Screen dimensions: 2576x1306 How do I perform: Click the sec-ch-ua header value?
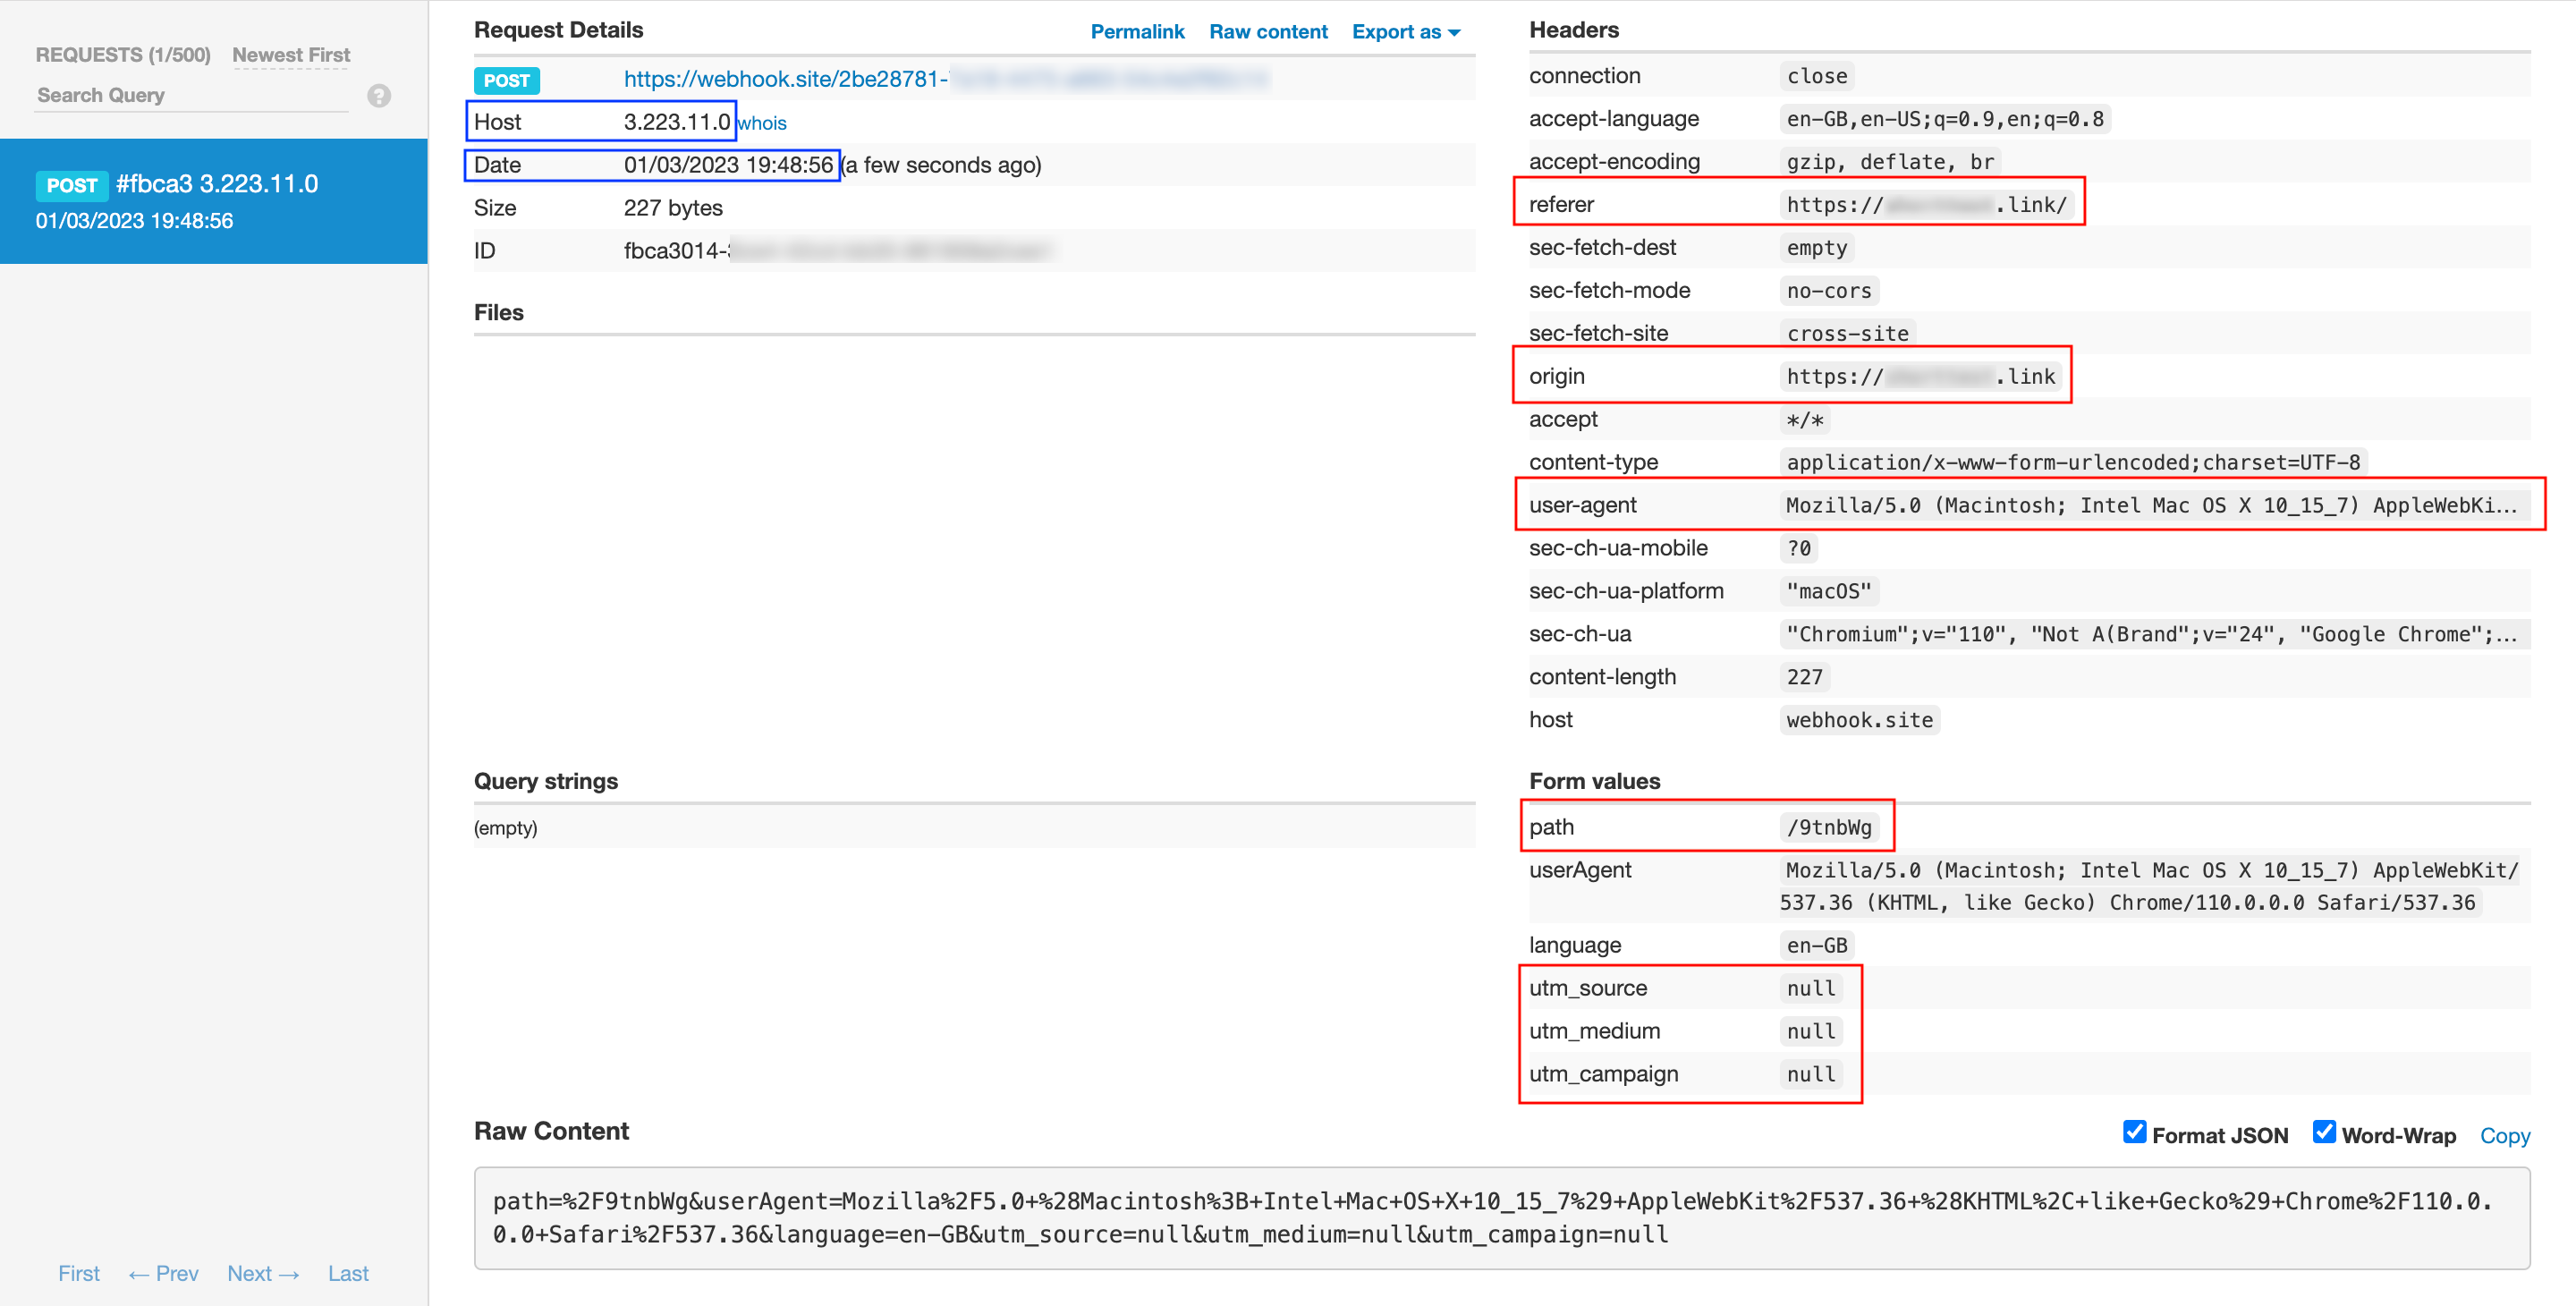coord(2150,635)
